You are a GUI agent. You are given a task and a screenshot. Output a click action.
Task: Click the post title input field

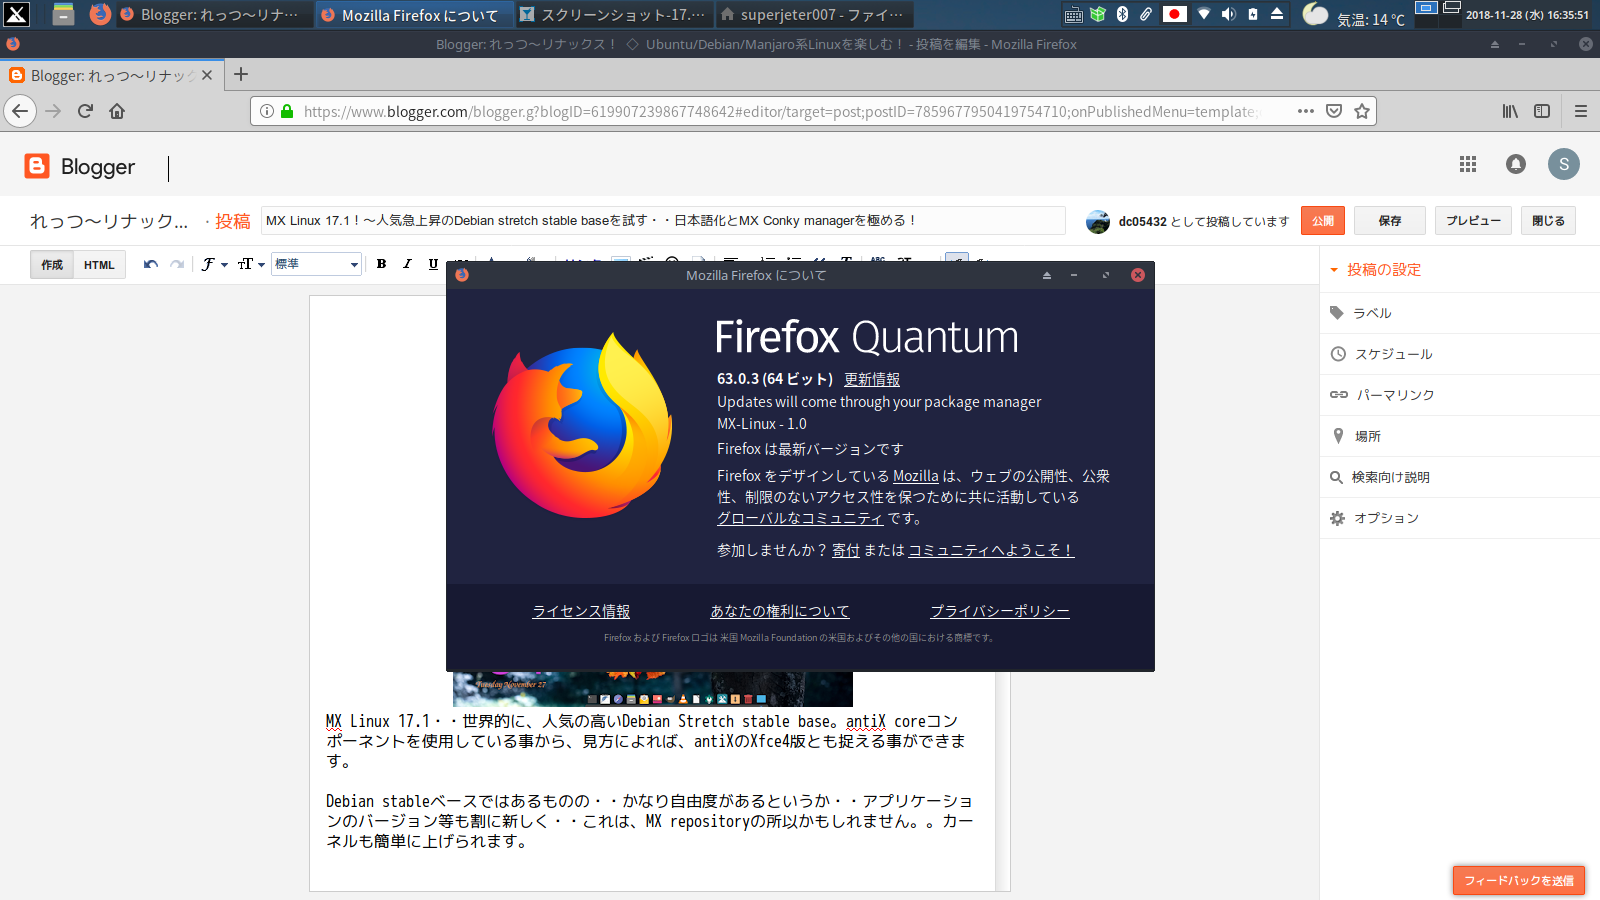pos(663,220)
